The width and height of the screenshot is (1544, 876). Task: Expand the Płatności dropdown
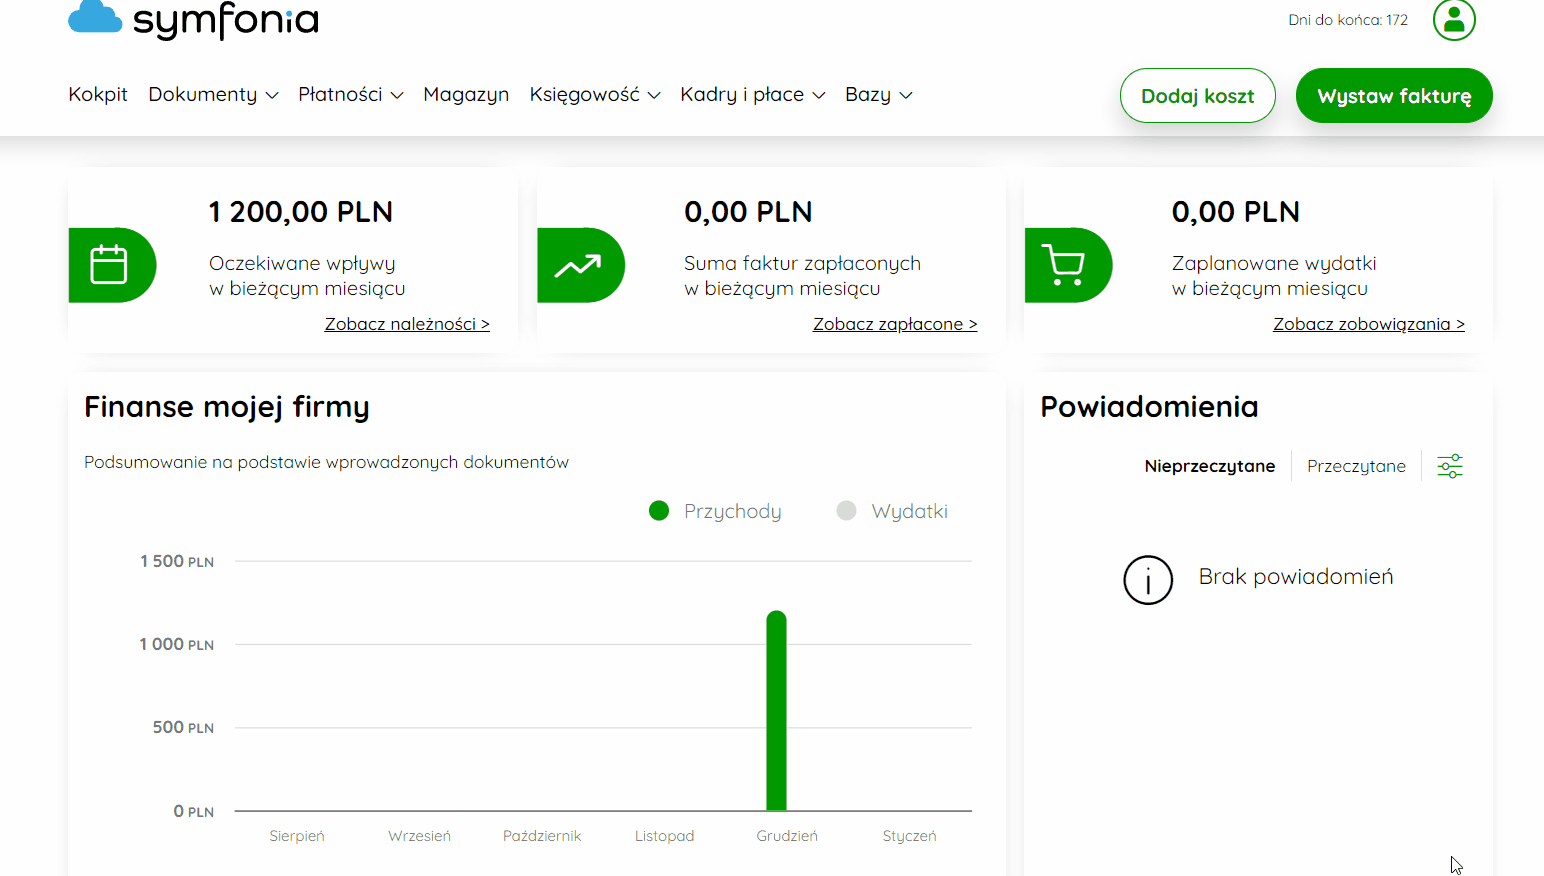pyautogui.click(x=351, y=94)
